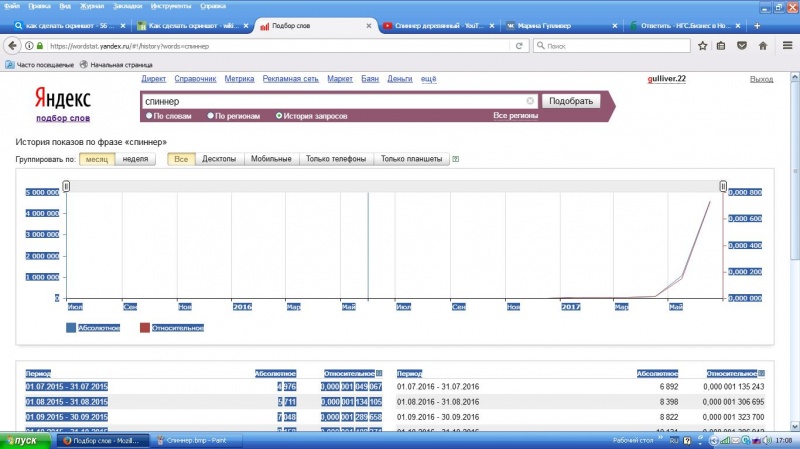The height and width of the screenshot is (449, 800).
Task: Go back with the browser back arrow
Action: (x=12, y=46)
